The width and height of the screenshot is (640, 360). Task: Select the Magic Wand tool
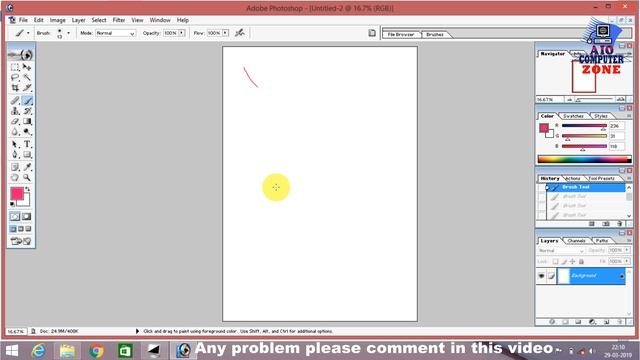click(x=27, y=78)
